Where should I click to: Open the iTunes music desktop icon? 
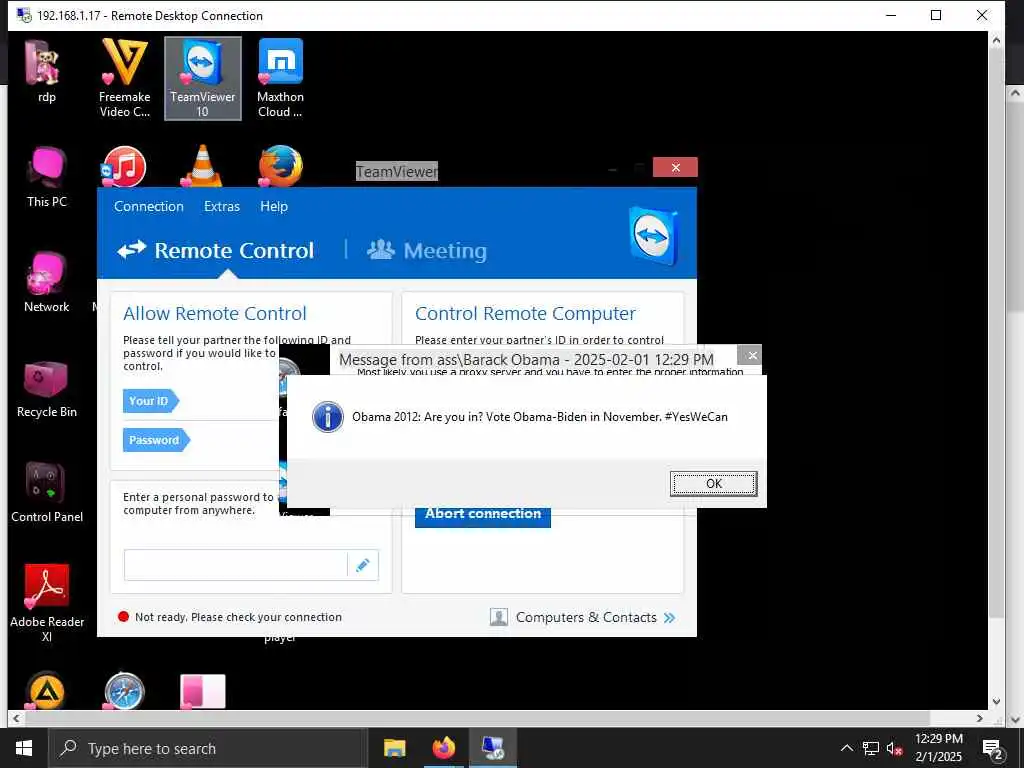click(124, 166)
